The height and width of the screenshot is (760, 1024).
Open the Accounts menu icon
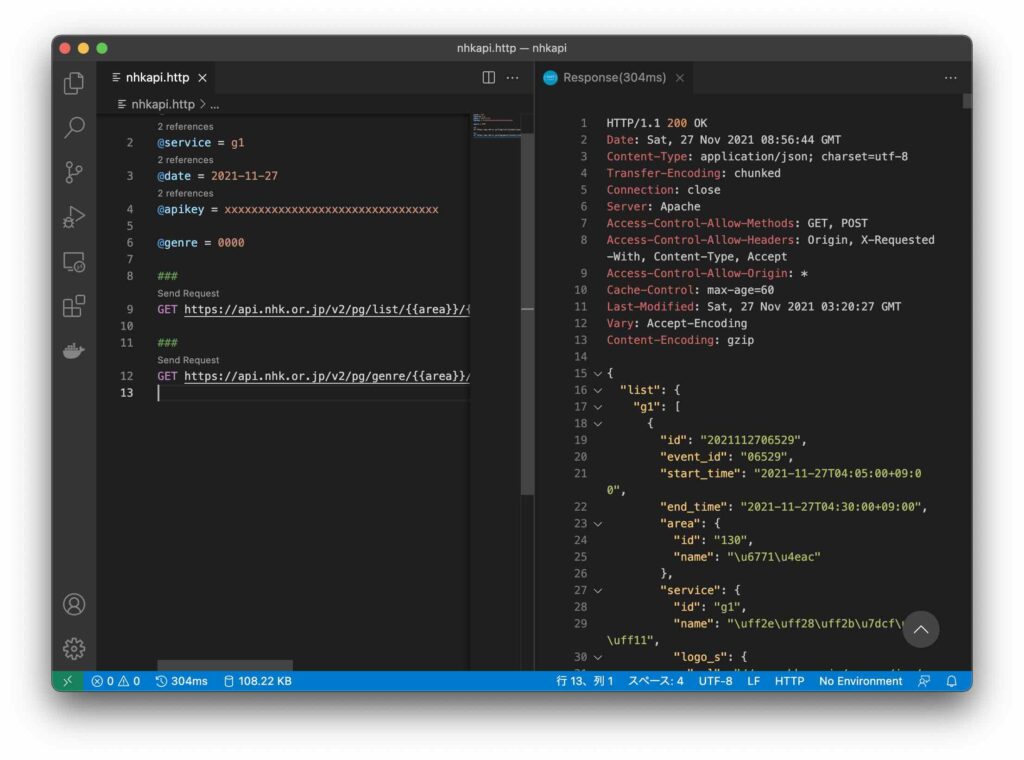74,604
